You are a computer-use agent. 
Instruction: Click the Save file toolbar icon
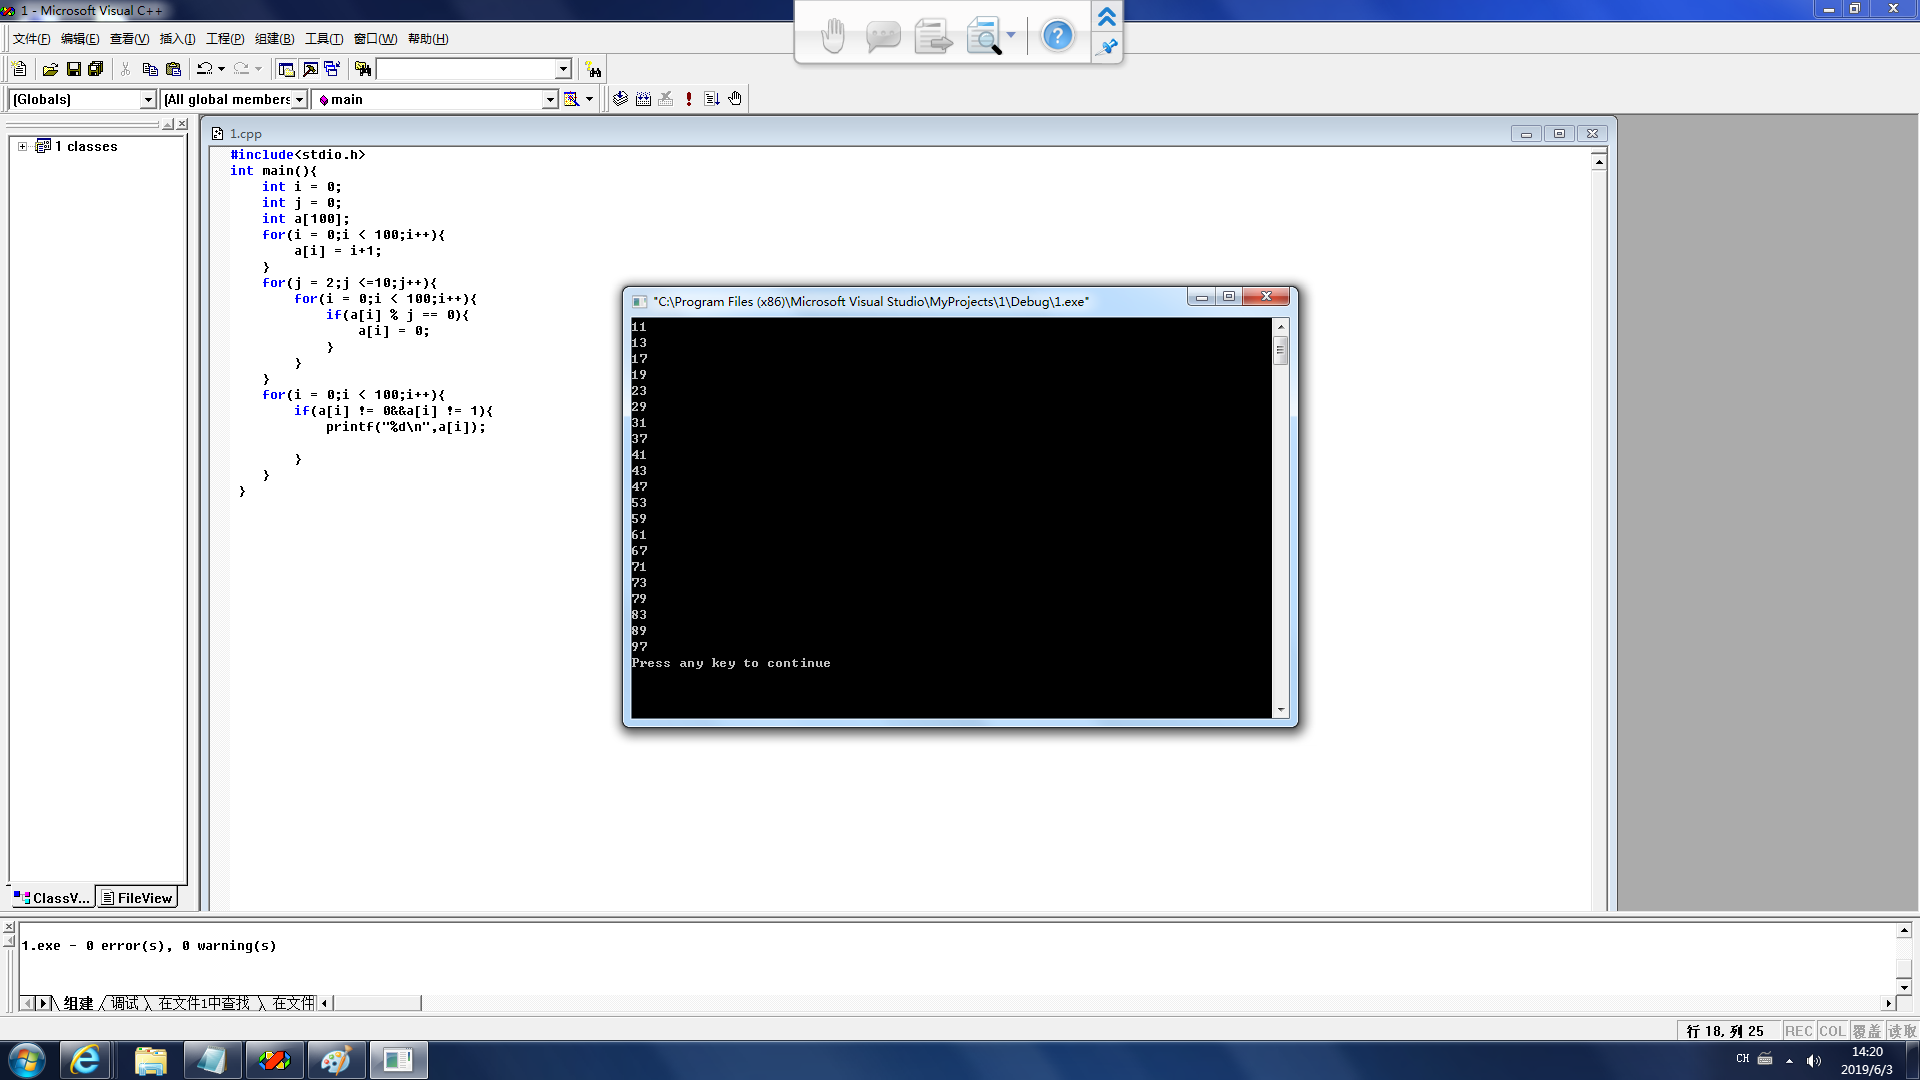[73, 69]
